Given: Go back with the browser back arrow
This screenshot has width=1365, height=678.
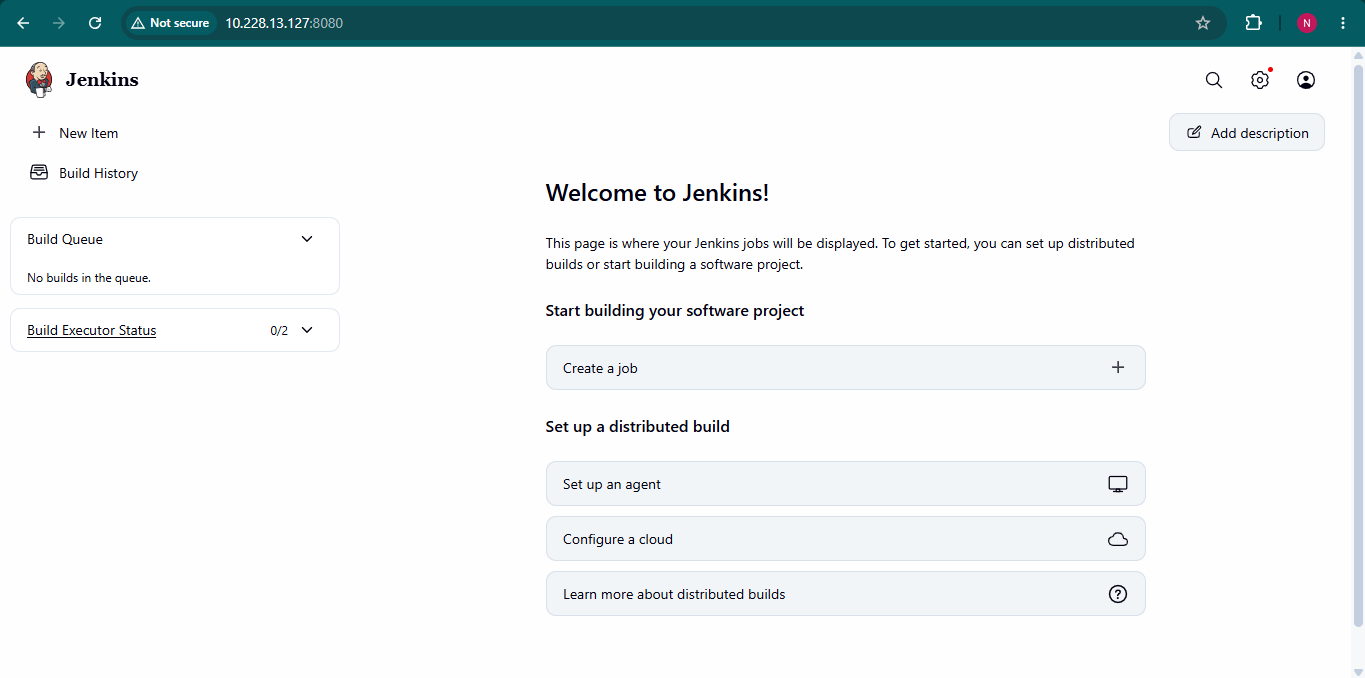Looking at the screenshot, I should point(23,23).
